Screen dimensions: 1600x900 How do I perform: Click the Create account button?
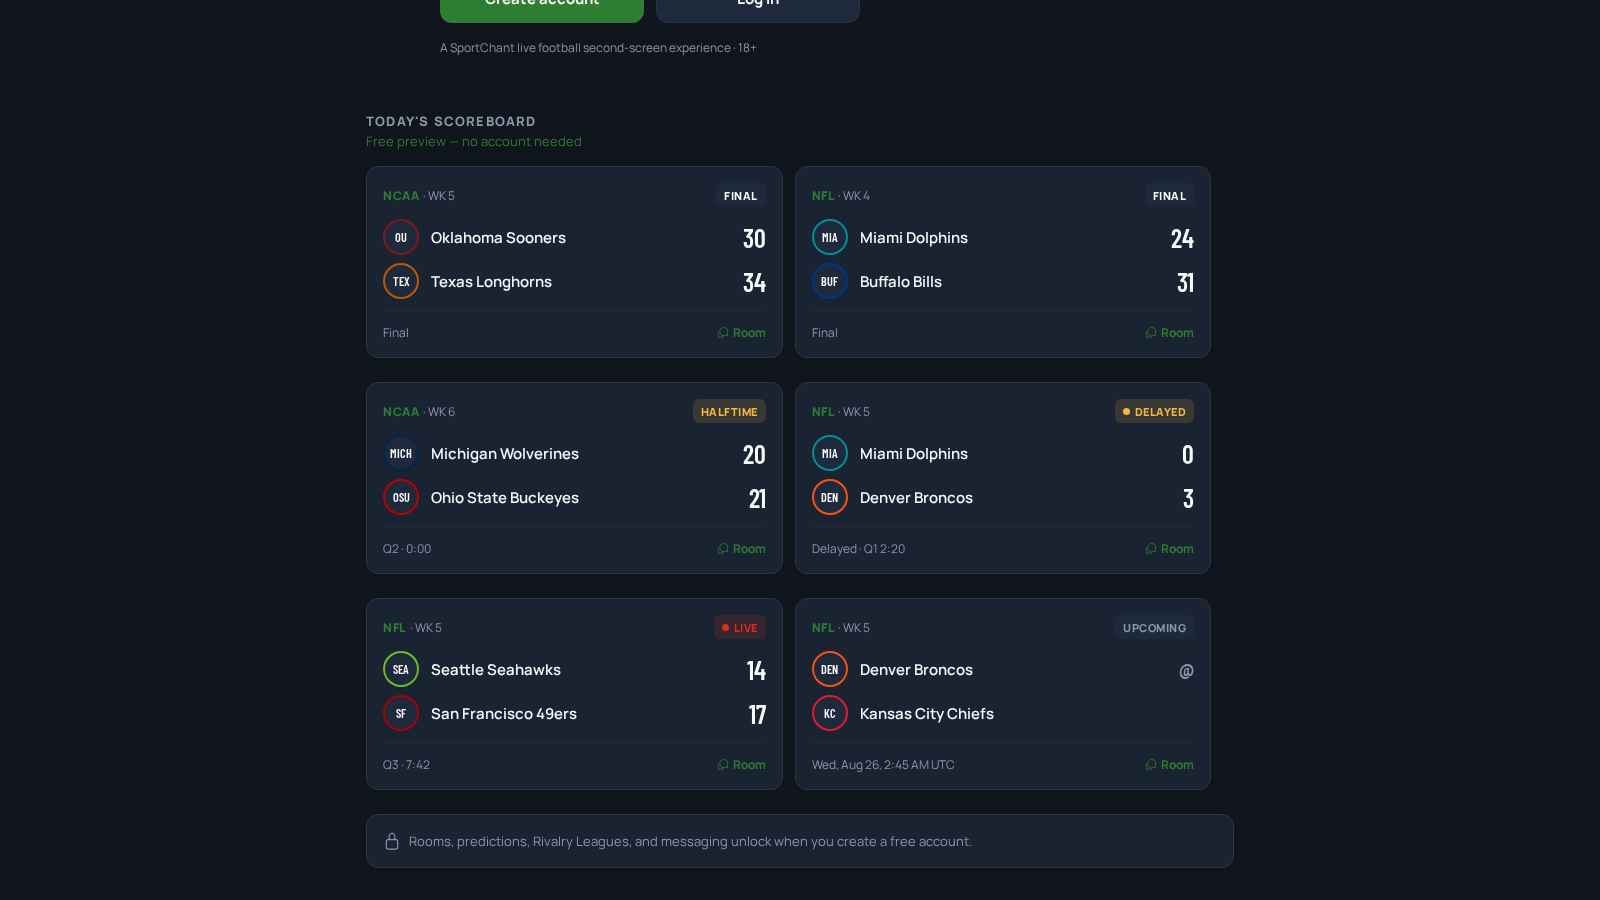[x=542, y=5]
